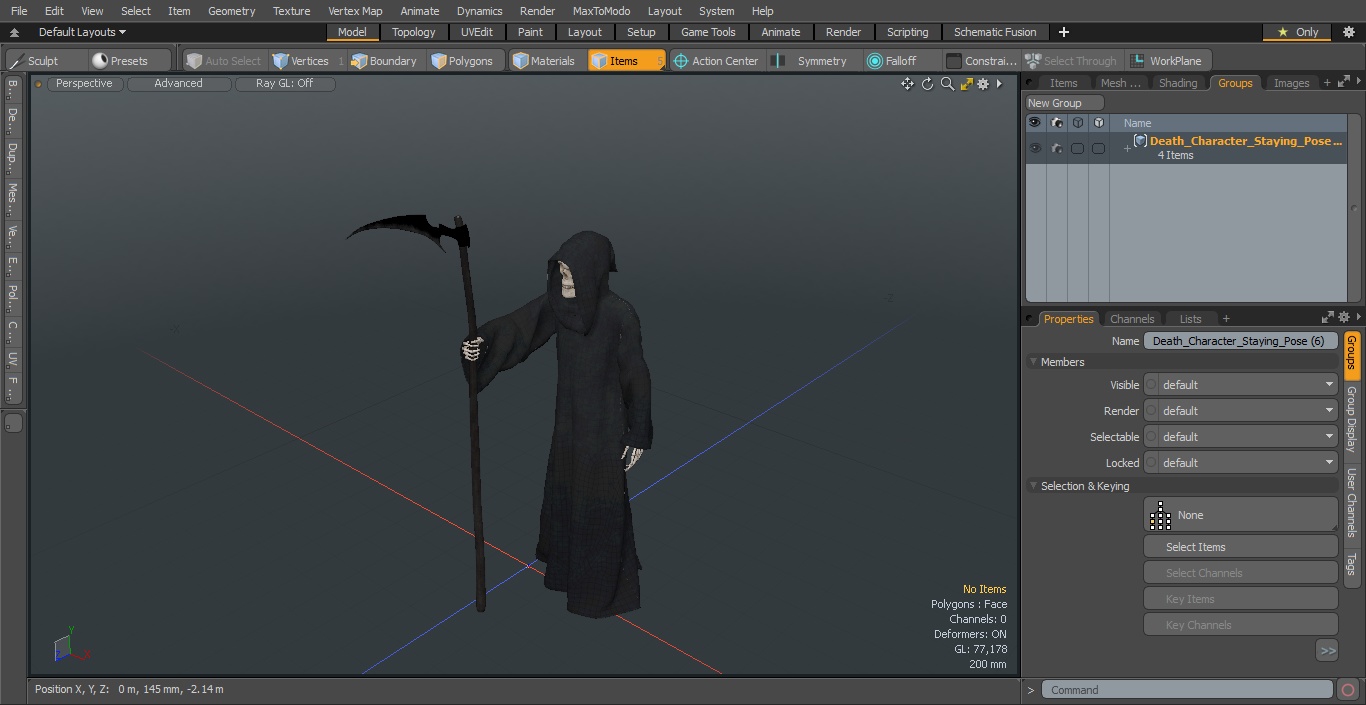Open the Perspective view type dropdown

click(x=84, y=84)
